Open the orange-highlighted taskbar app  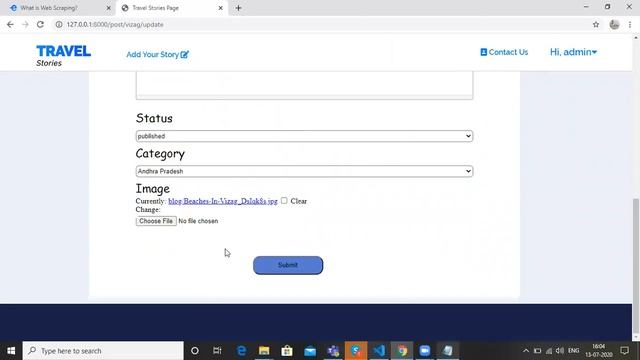click(356, 351)
